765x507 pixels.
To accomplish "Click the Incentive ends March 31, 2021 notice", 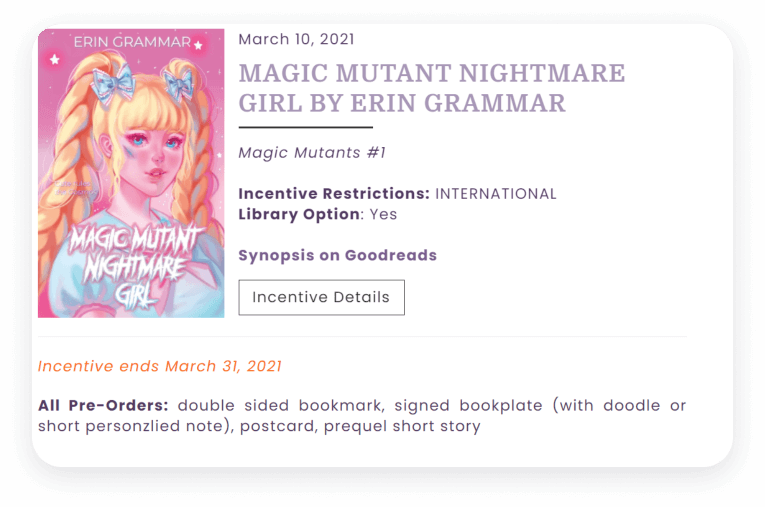I will 159,366.
